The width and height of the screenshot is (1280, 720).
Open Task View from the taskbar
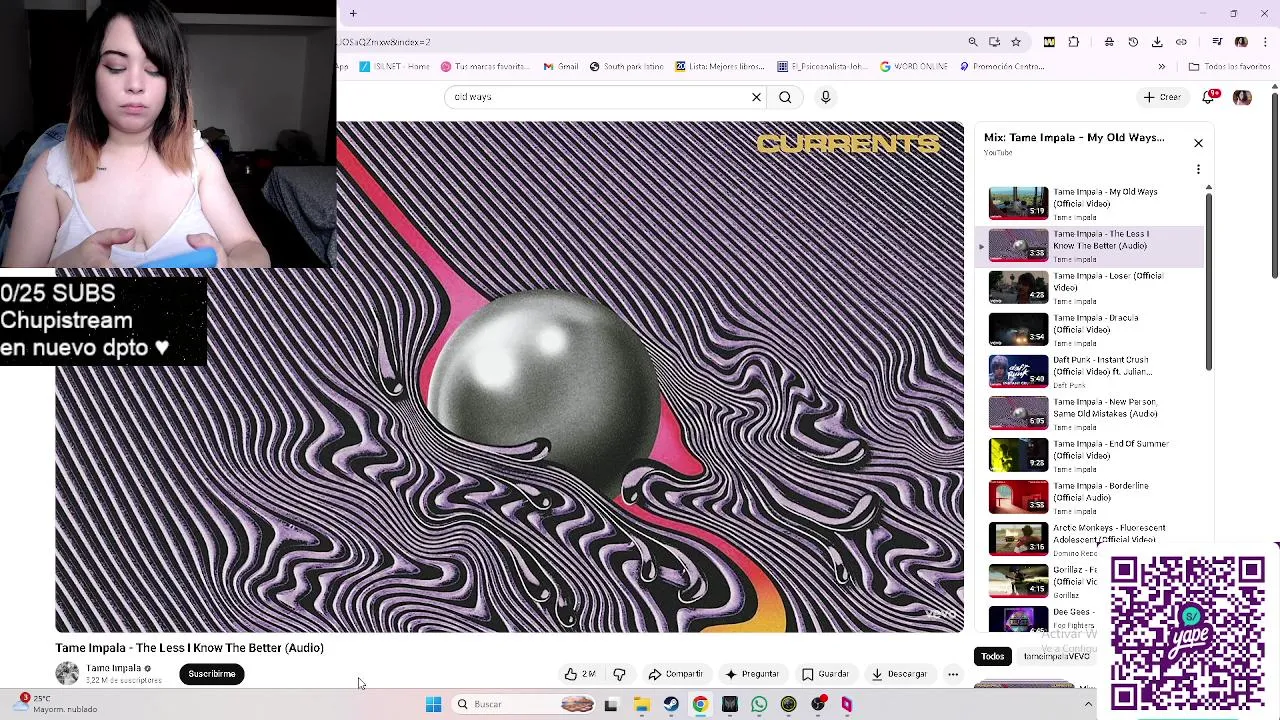pos(611,704)
